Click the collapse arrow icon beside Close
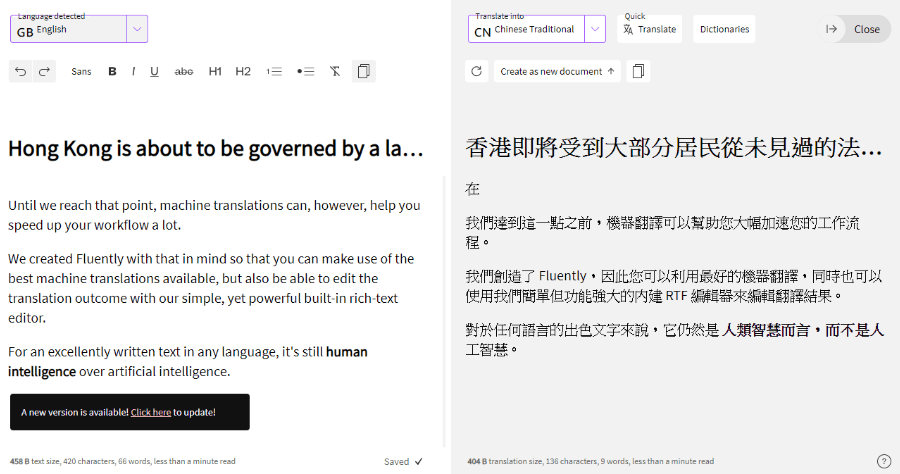 tap(831, 29)
